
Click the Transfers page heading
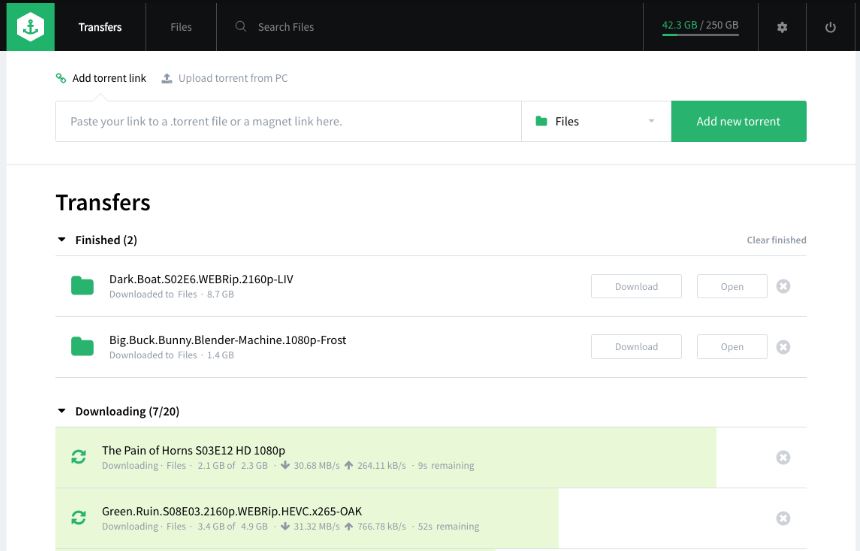click(x=103, y=202)
